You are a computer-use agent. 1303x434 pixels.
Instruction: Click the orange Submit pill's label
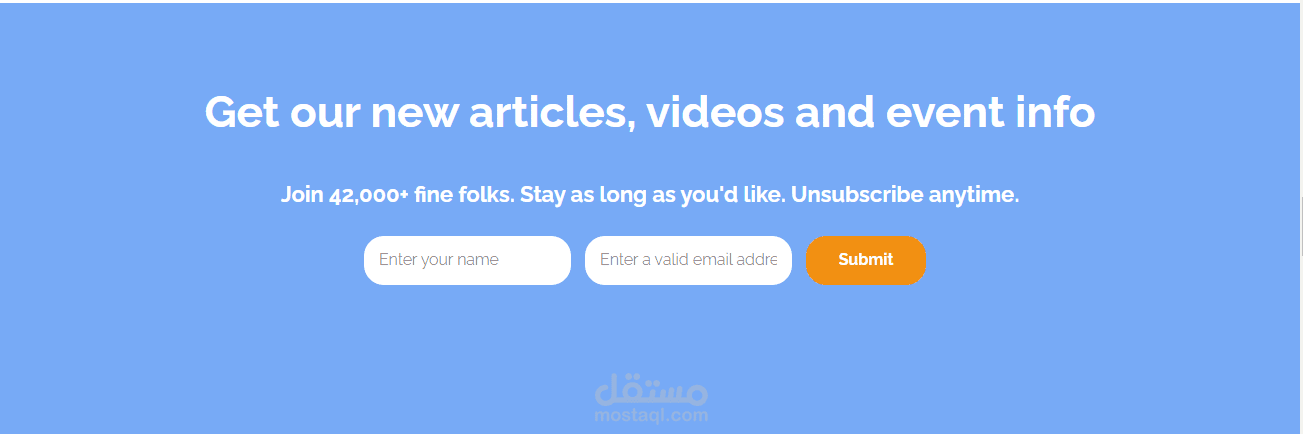click(x=865, y=260)
